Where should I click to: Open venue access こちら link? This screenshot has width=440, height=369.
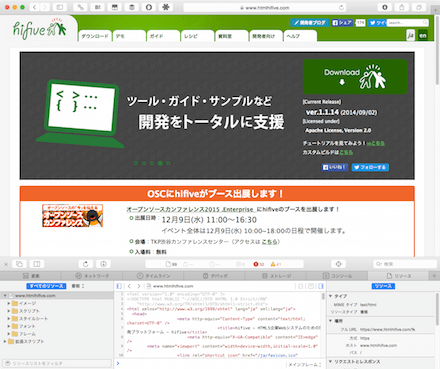tap(269, 242)
